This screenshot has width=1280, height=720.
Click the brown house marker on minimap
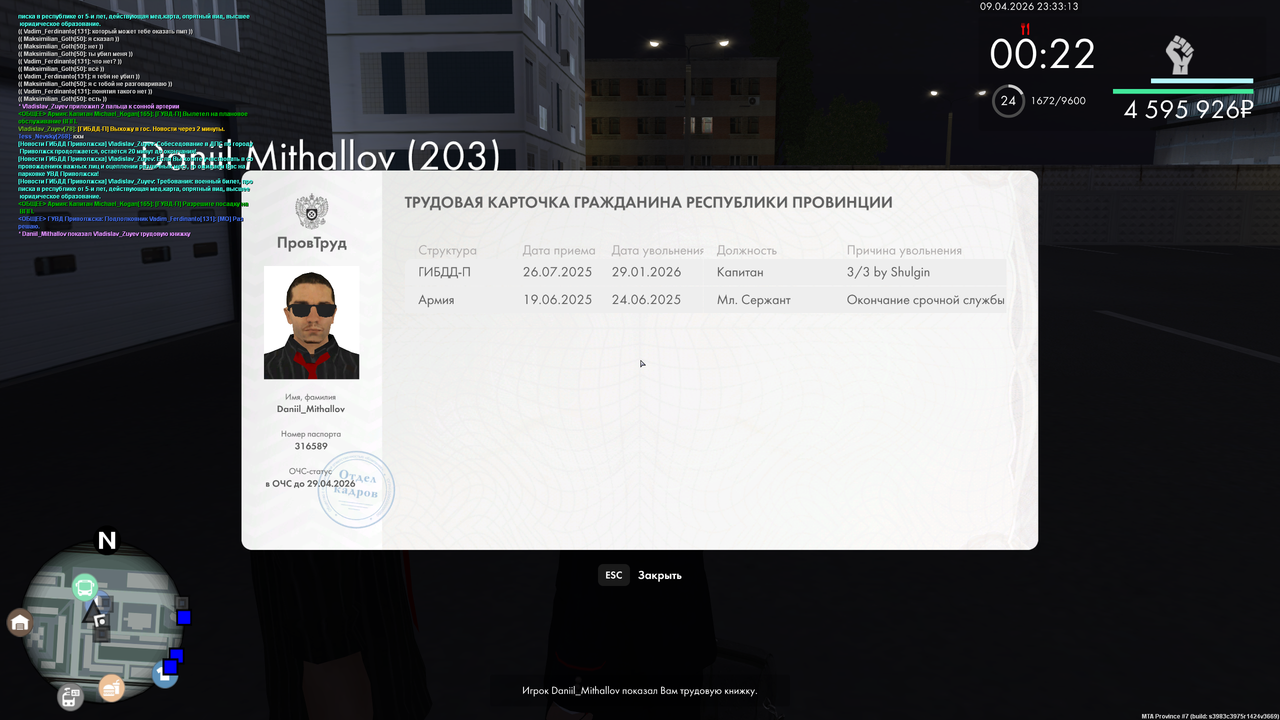19,624
